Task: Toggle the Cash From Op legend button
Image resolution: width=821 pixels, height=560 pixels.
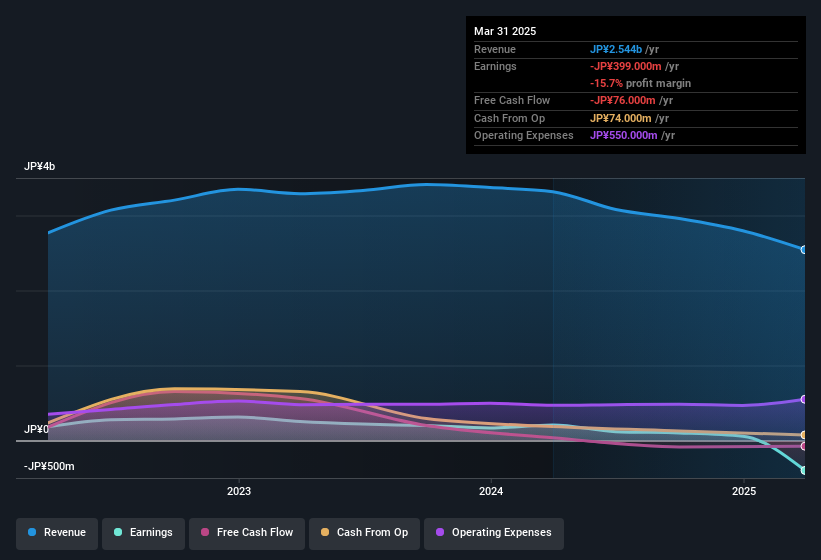Action: pyautogui.click(x=364, y=533)
